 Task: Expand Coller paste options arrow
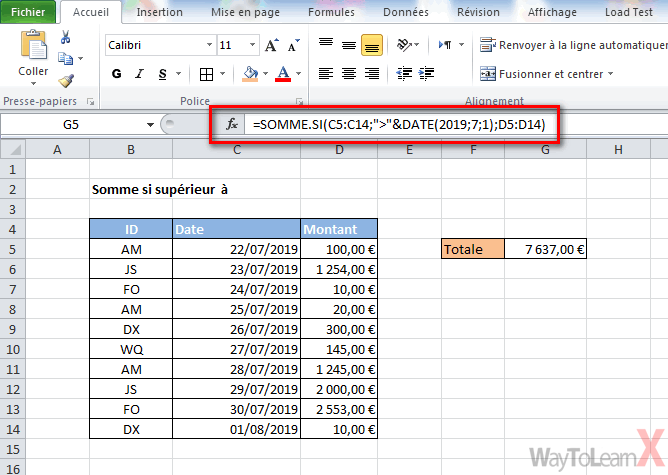[x=33, y=83]
